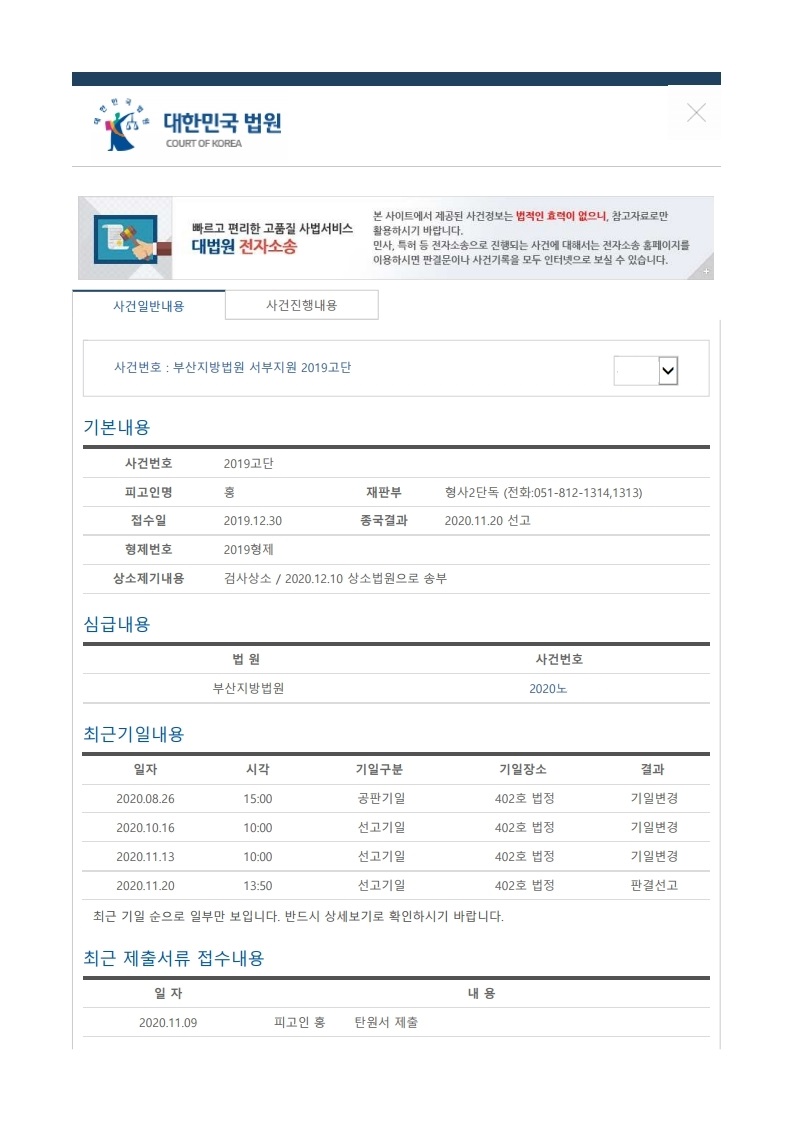Click the Court of Korea logo

click(x=188, y=126)
